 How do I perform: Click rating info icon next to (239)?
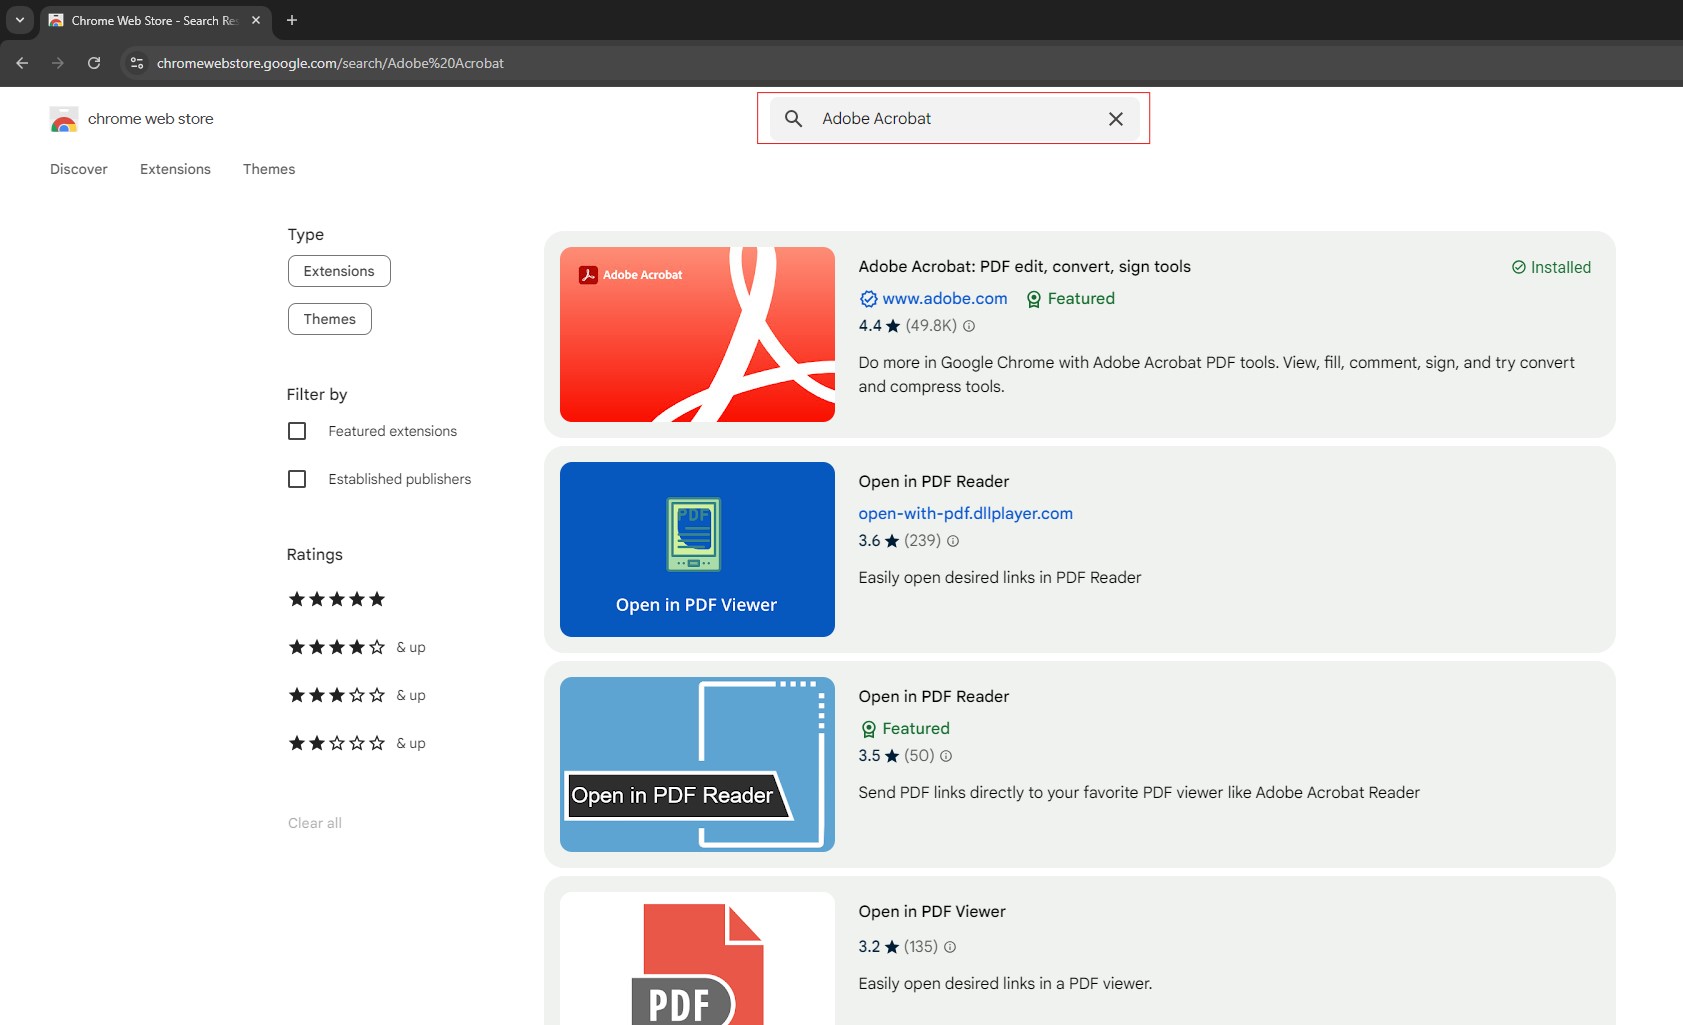click(x=953, y=541)
